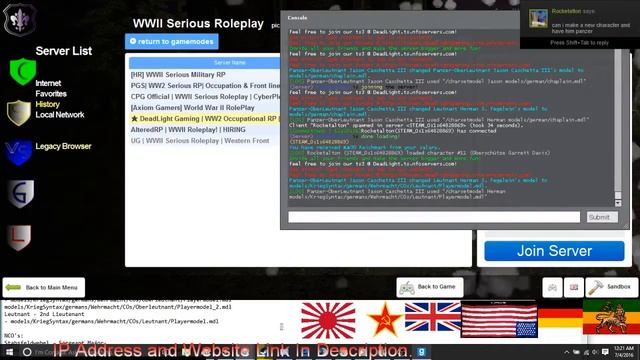This screenshot has height=360, width=640.
Task: Open the language flag selector
Action: click(x=574, y=287)
